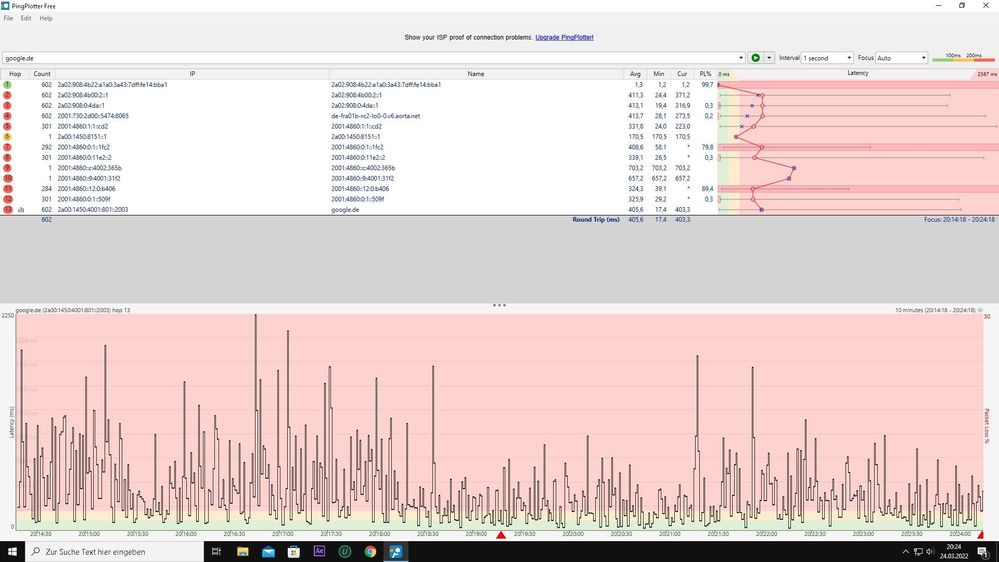This screenshot has width=999, height=562.
Task: Click the Name column header
Action: coord(476,74)
